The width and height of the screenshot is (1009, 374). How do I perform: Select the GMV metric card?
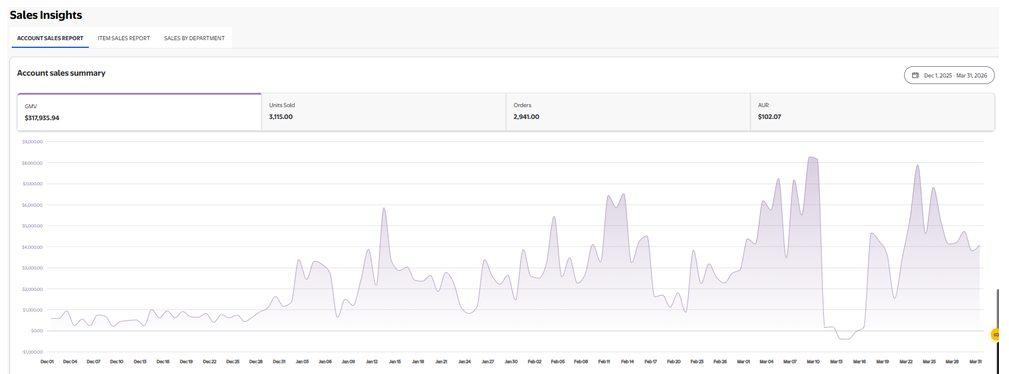point(139,112)
